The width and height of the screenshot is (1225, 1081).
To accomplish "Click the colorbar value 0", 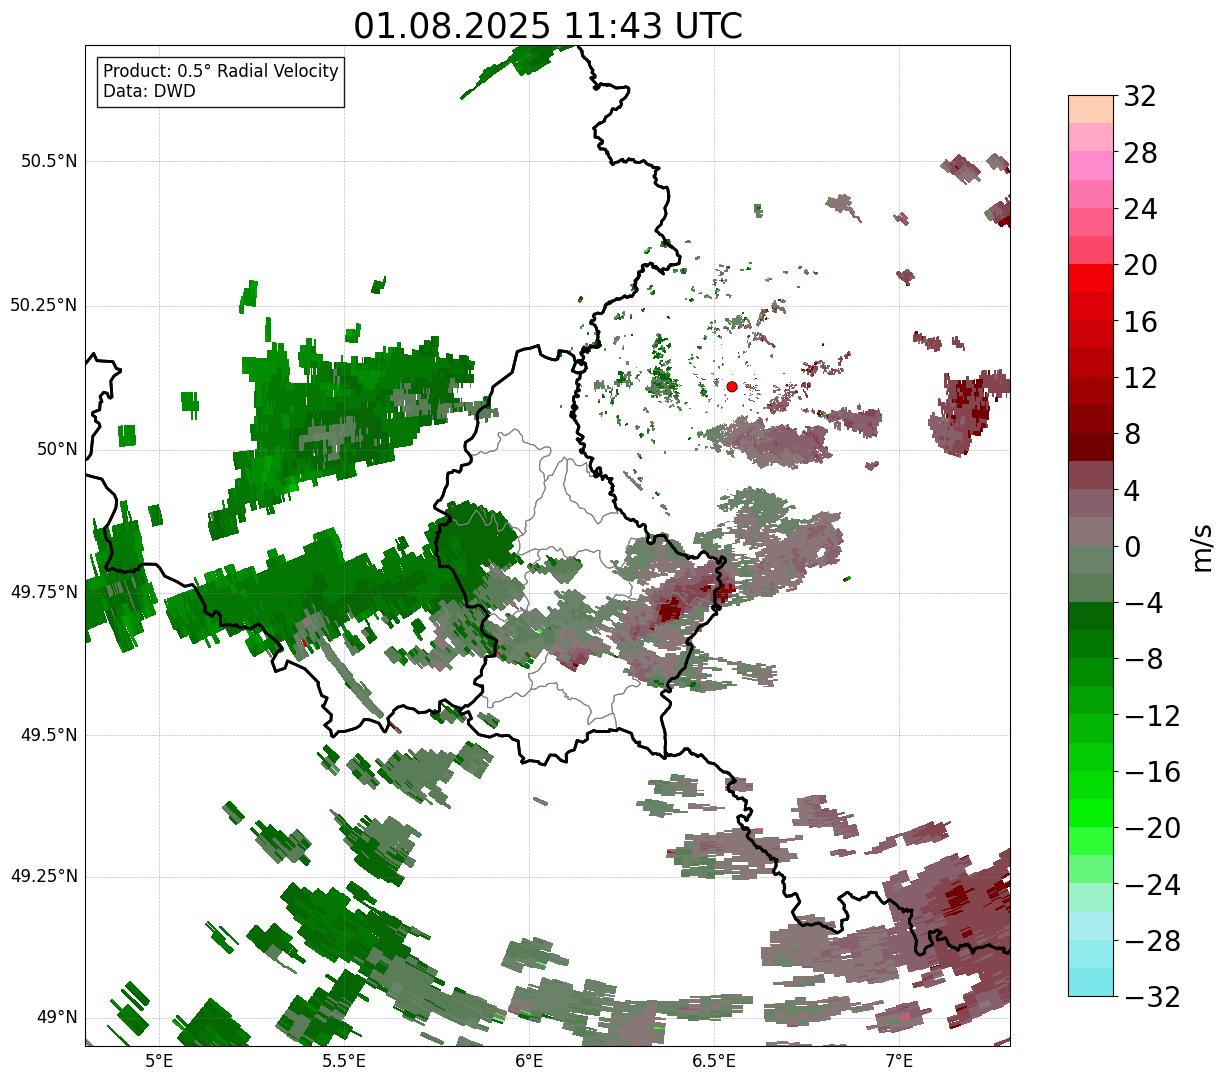I will (x=1132, y=547).
